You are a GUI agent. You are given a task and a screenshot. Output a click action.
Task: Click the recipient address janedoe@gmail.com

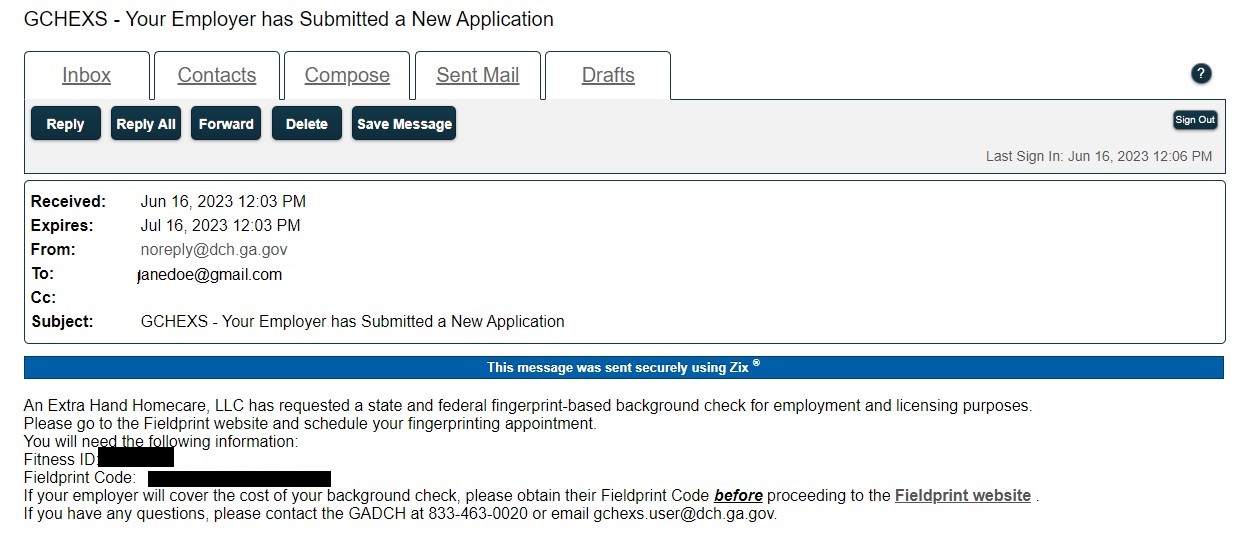(x=210, y=274)
